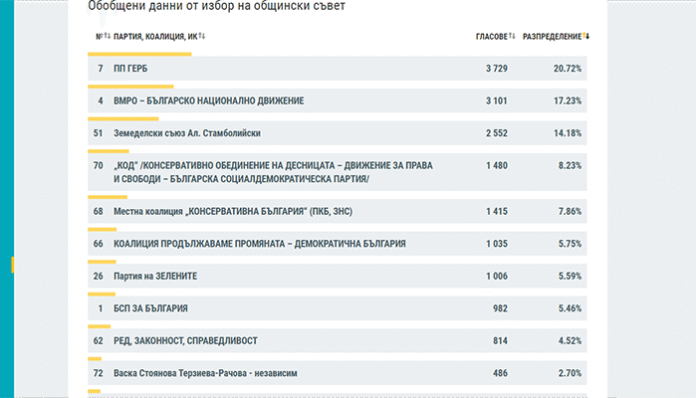
Task: Click yellow progress bar above Земеделски съюз row
Action: (x=123, y=119)
